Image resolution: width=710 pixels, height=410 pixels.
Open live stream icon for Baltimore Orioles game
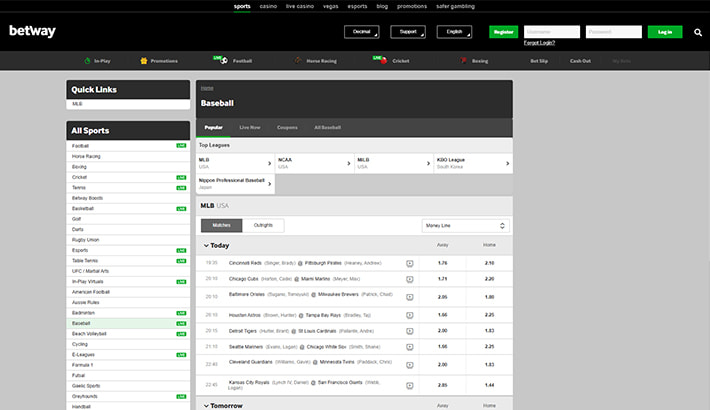coord(409,297)
